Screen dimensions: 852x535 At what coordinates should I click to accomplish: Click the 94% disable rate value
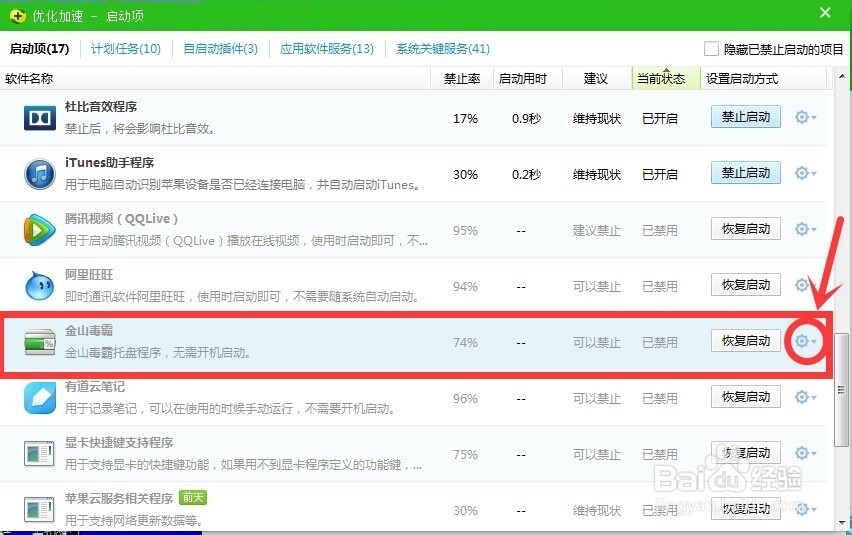click(465, 286)
